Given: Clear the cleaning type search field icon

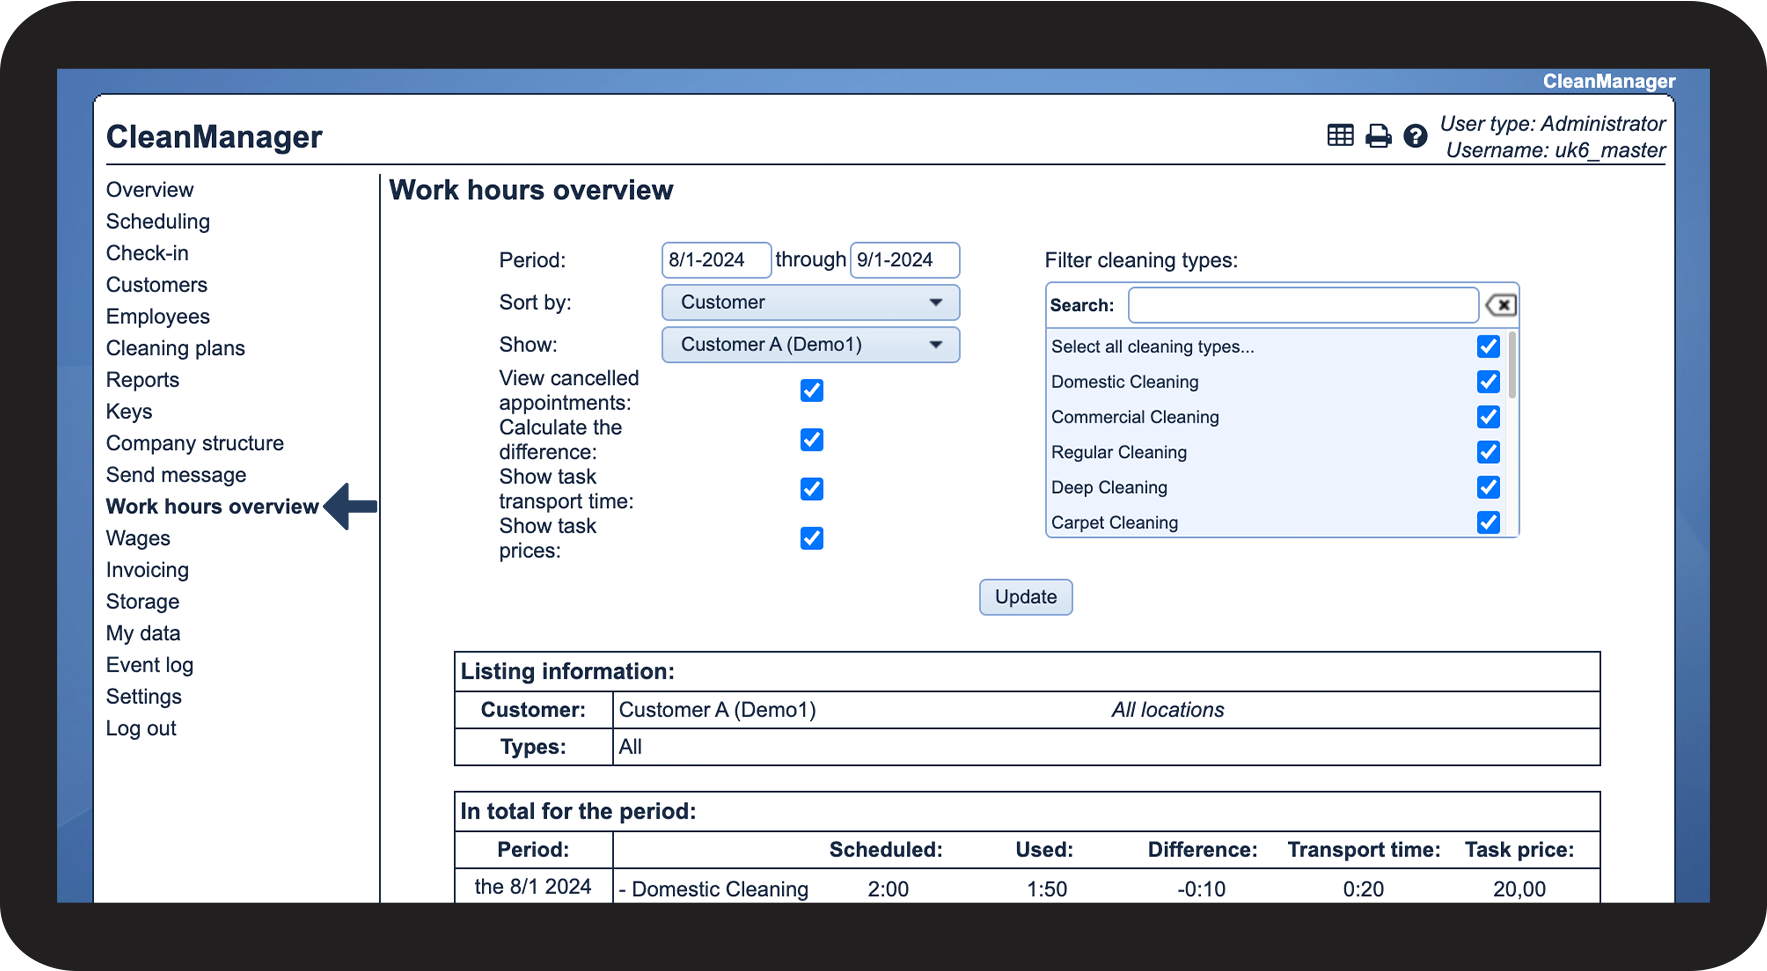Looking at the screenshot, I should (1501, 305).
